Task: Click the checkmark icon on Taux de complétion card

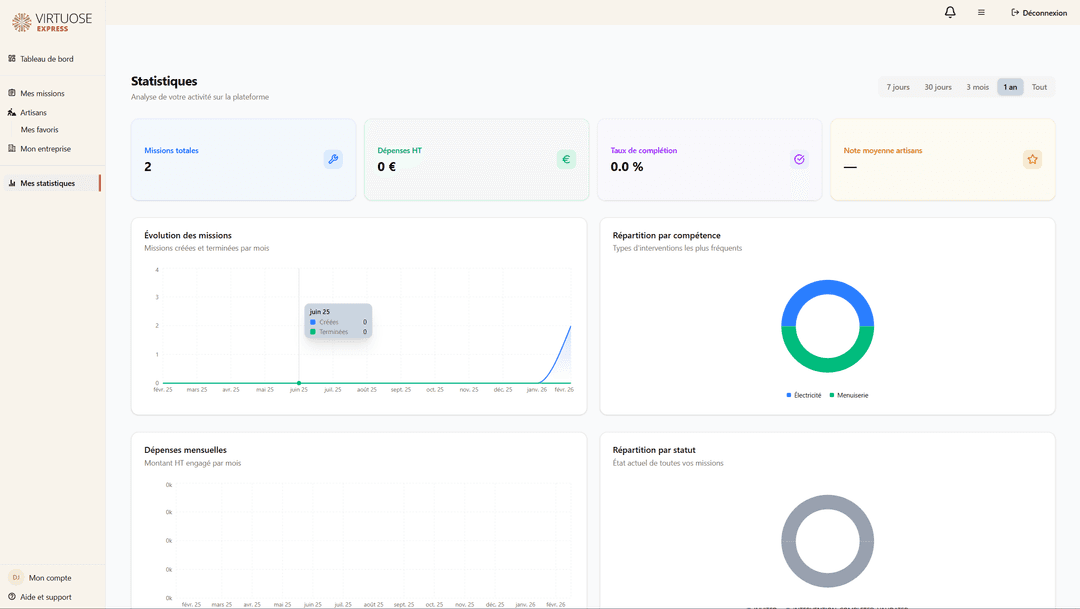Action: click(799, 159)
